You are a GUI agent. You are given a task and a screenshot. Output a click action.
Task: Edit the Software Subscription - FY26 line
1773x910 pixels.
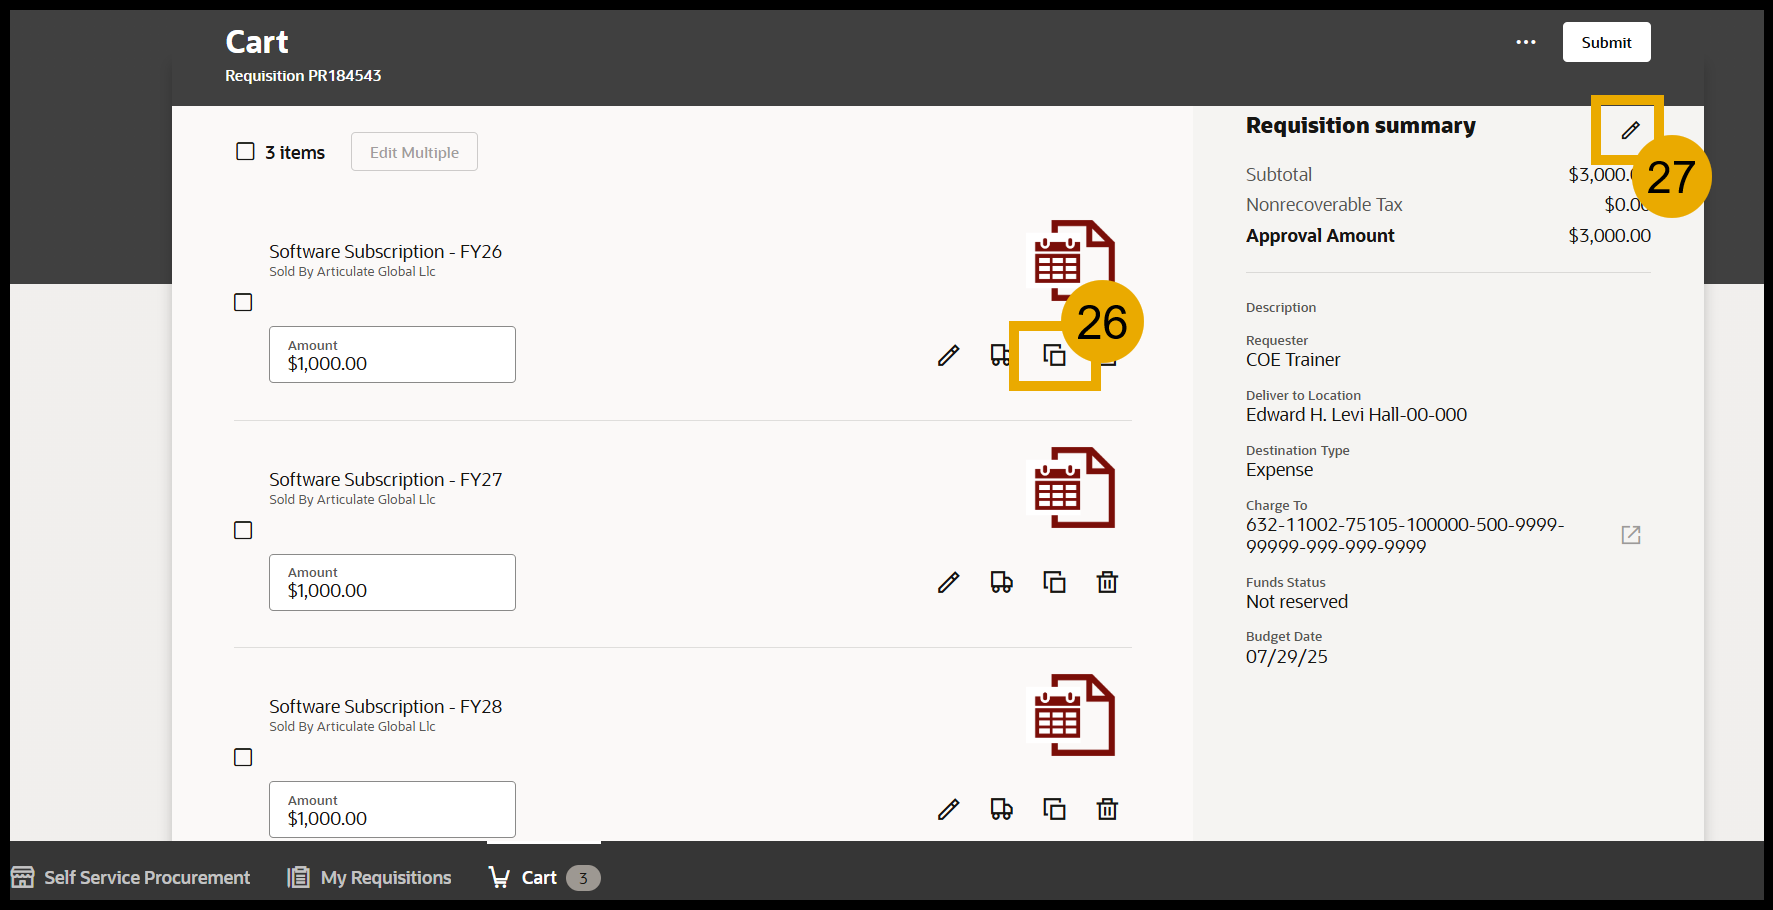[x=948, y=355]
